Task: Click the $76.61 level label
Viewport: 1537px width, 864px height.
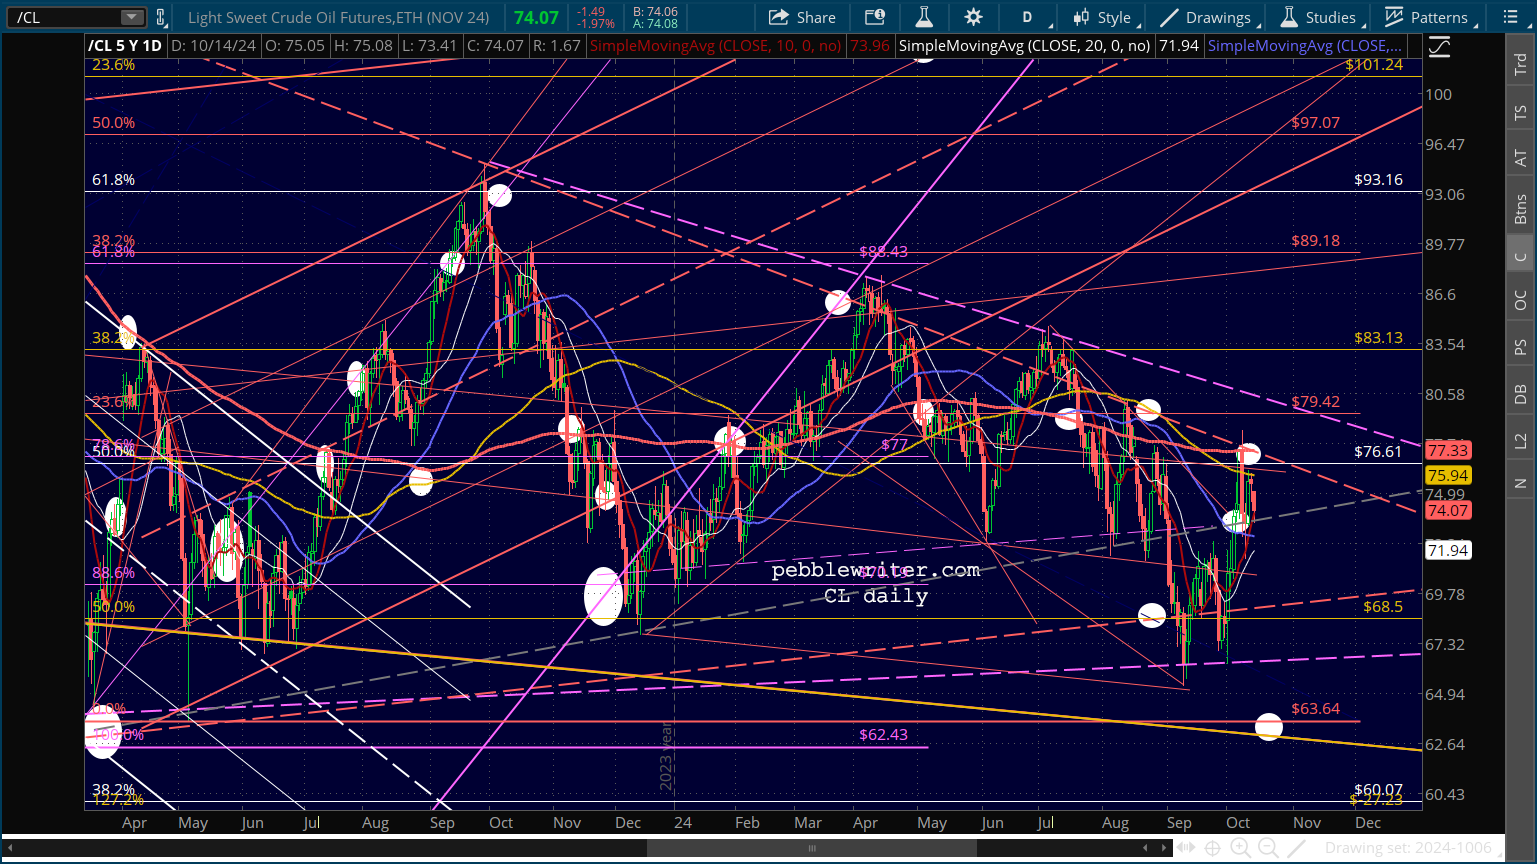Action: click(1378, 451)
